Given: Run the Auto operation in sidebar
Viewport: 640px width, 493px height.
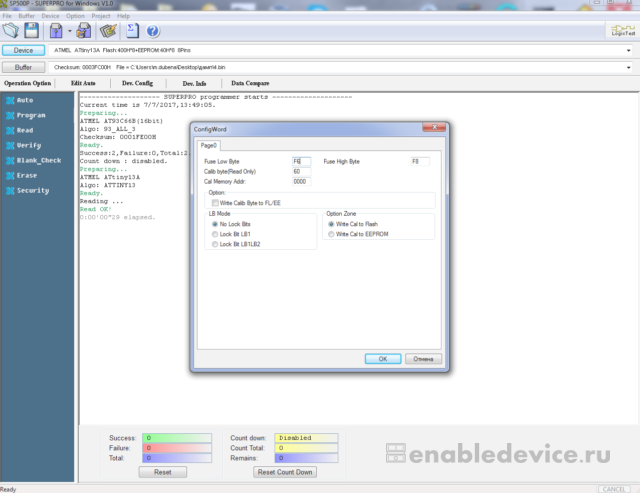Looking at the screenshot, I should coord(20,100).
